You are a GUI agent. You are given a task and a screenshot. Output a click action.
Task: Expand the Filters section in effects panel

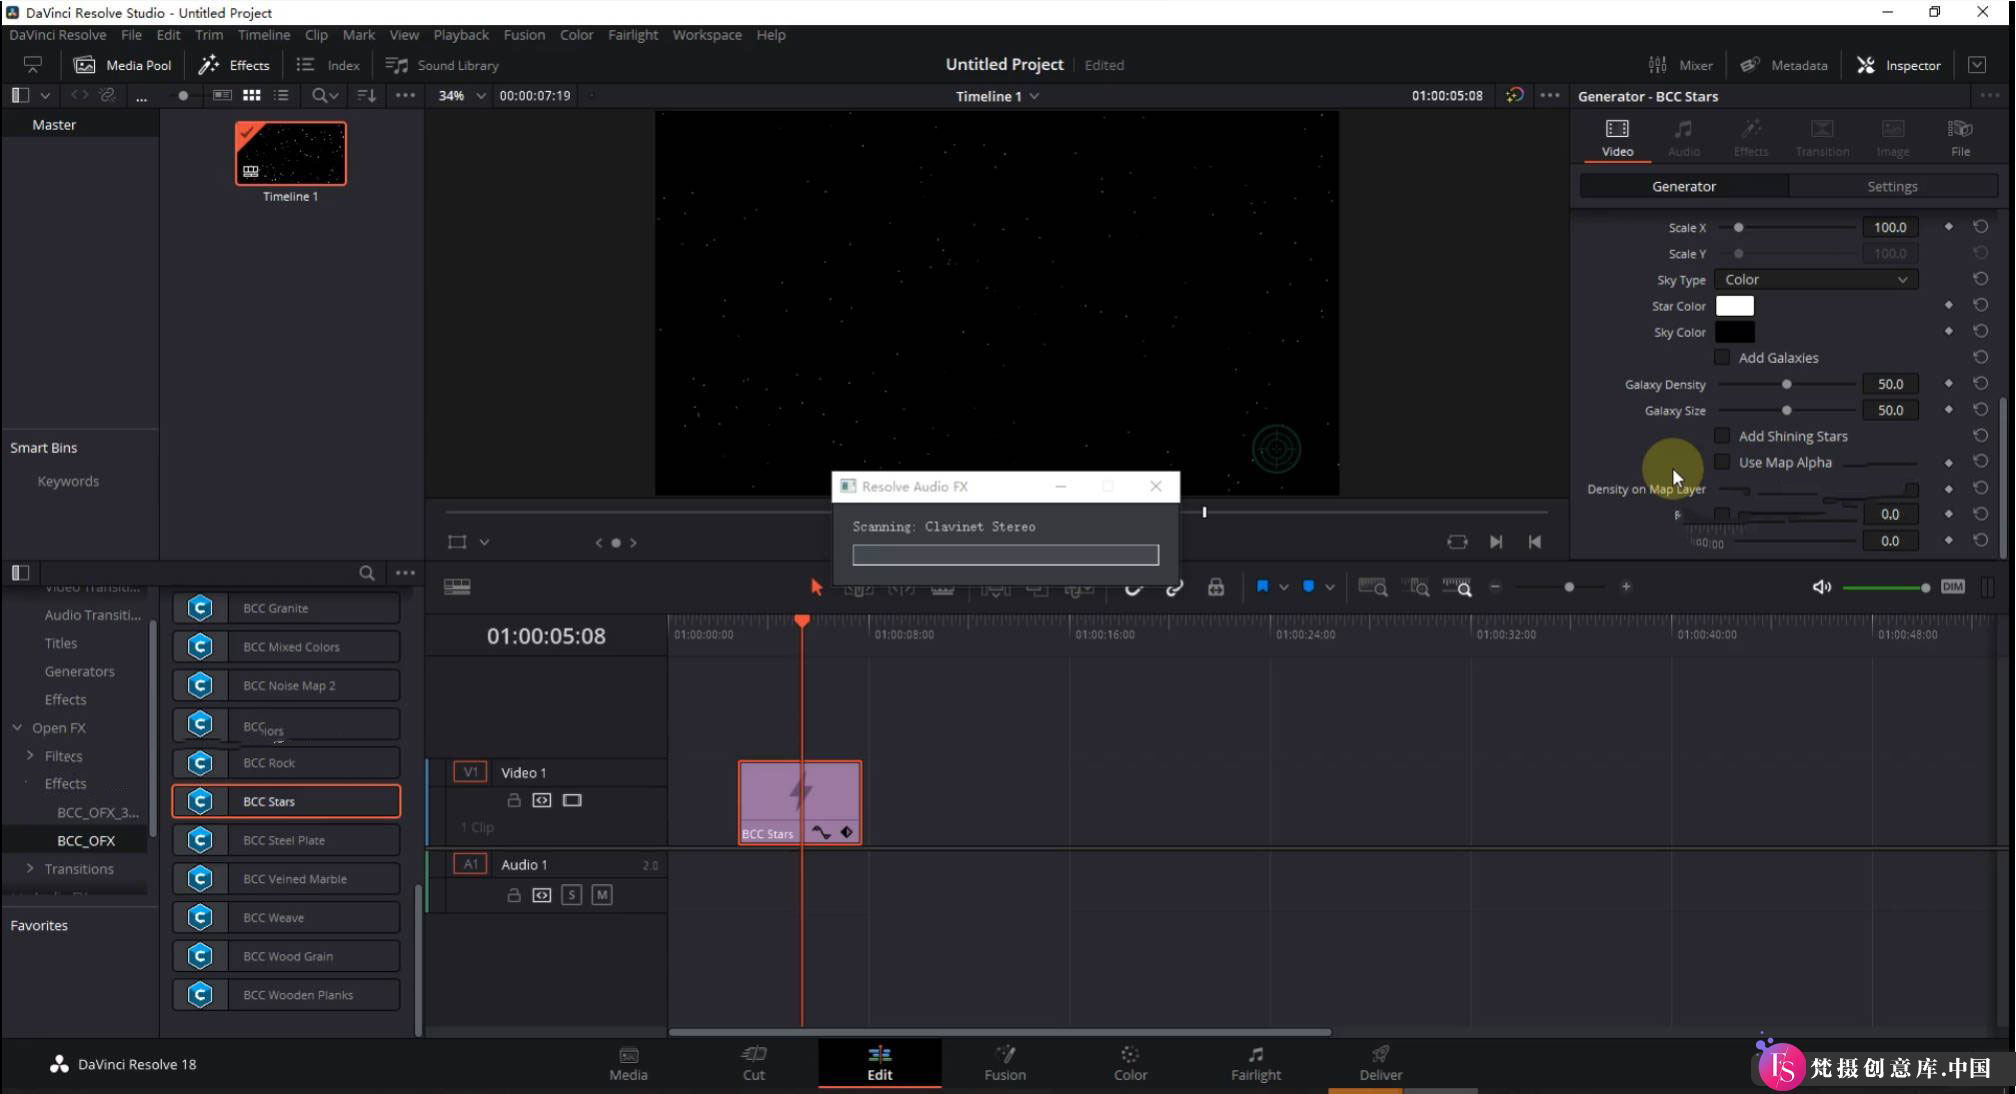[31, 754]
